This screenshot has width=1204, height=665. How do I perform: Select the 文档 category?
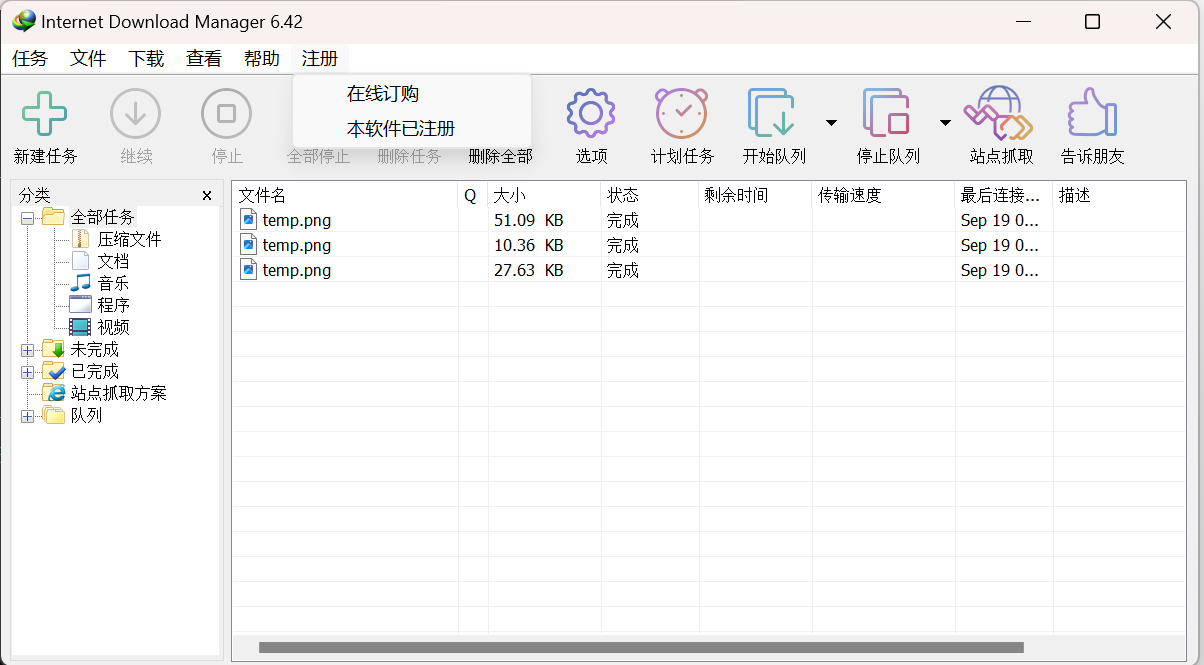pos(113,262)
